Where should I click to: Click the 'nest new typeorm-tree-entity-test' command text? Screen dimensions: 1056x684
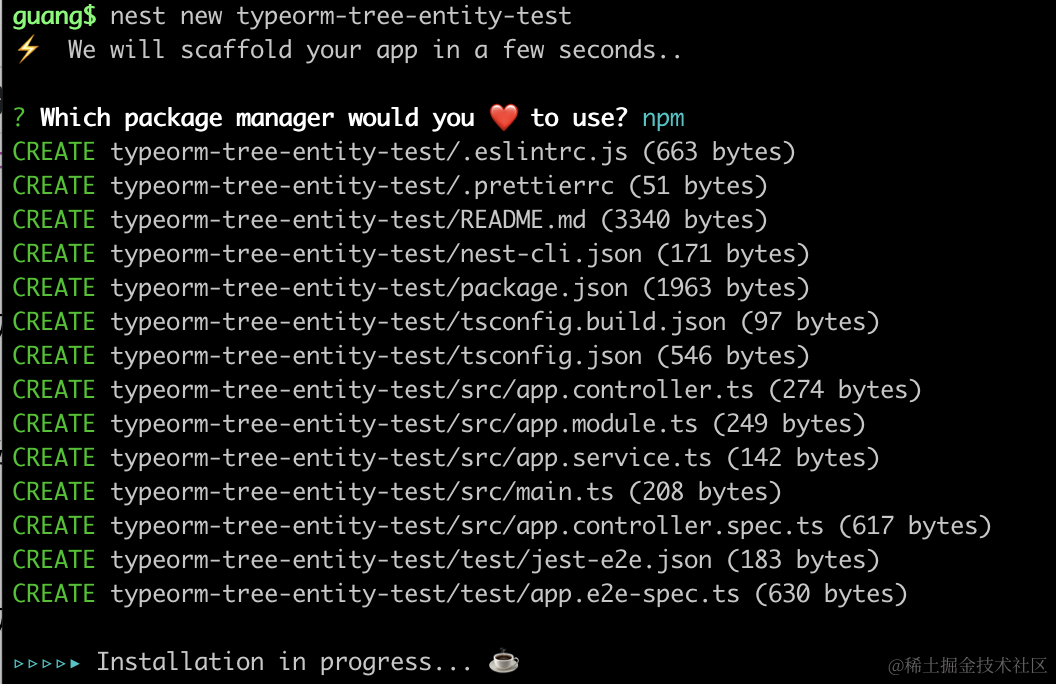point(340,16)
